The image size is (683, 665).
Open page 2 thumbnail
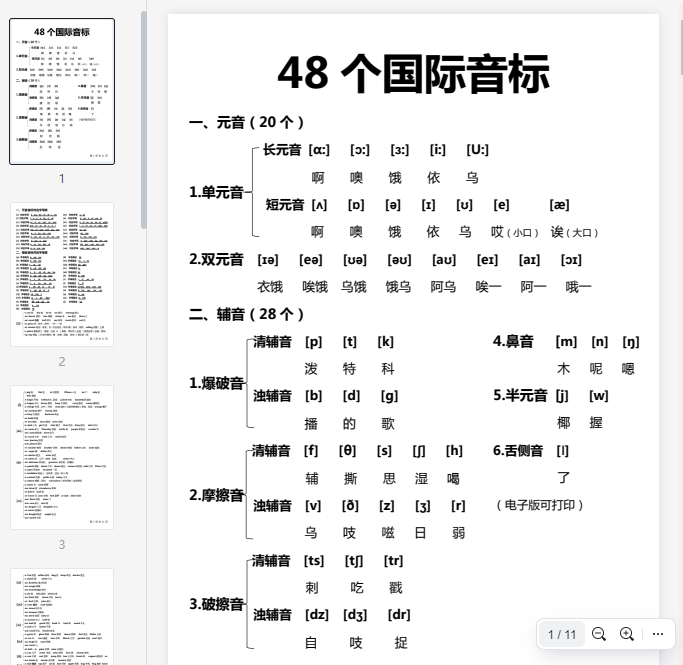(x=62, y=274)
